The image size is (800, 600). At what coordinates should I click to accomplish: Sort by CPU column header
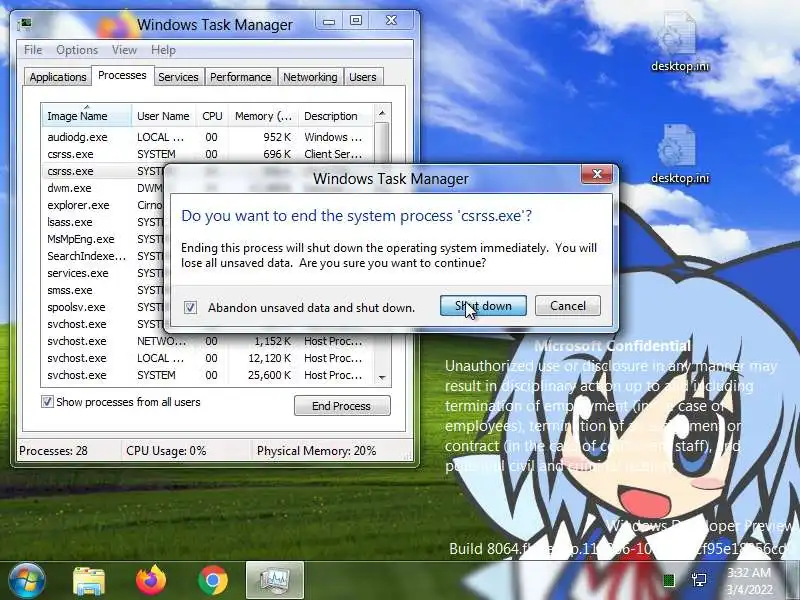coord(212,116)
